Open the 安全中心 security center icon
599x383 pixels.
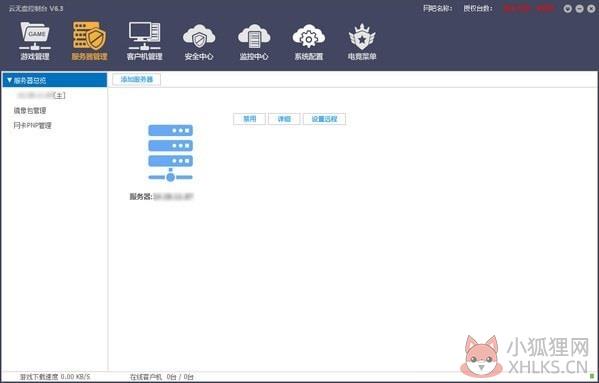coord(199,42)
